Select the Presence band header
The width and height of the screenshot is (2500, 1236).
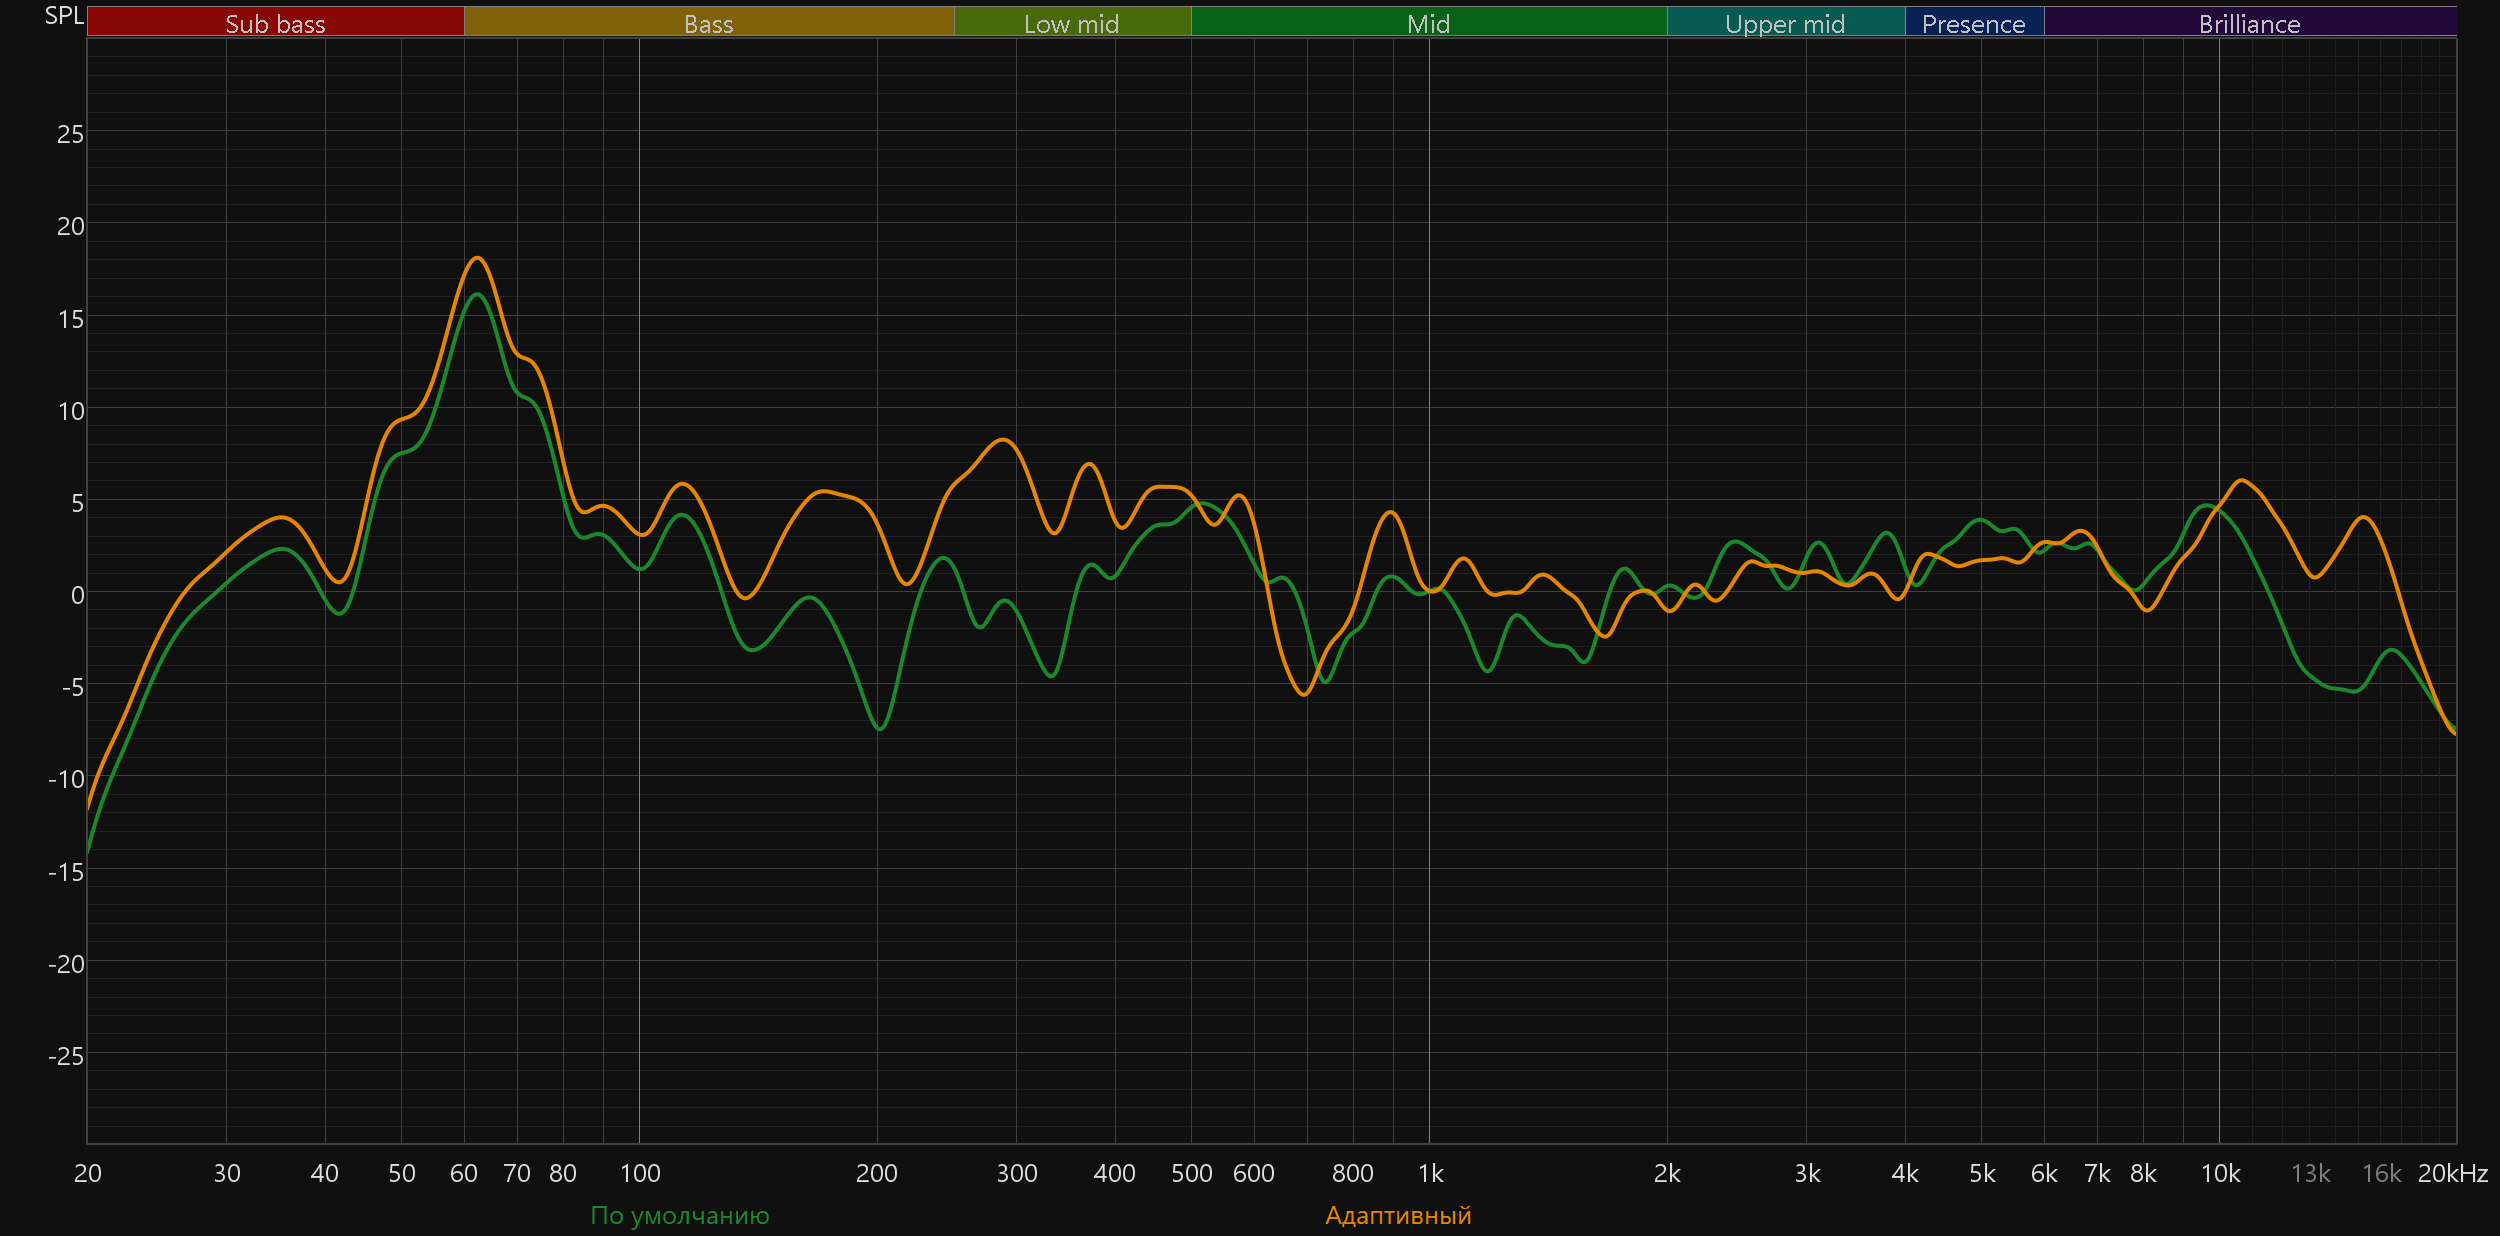[x=1973, y=23]
